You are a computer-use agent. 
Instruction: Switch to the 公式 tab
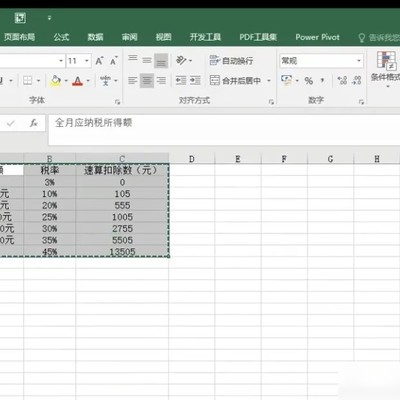(61, 37)
